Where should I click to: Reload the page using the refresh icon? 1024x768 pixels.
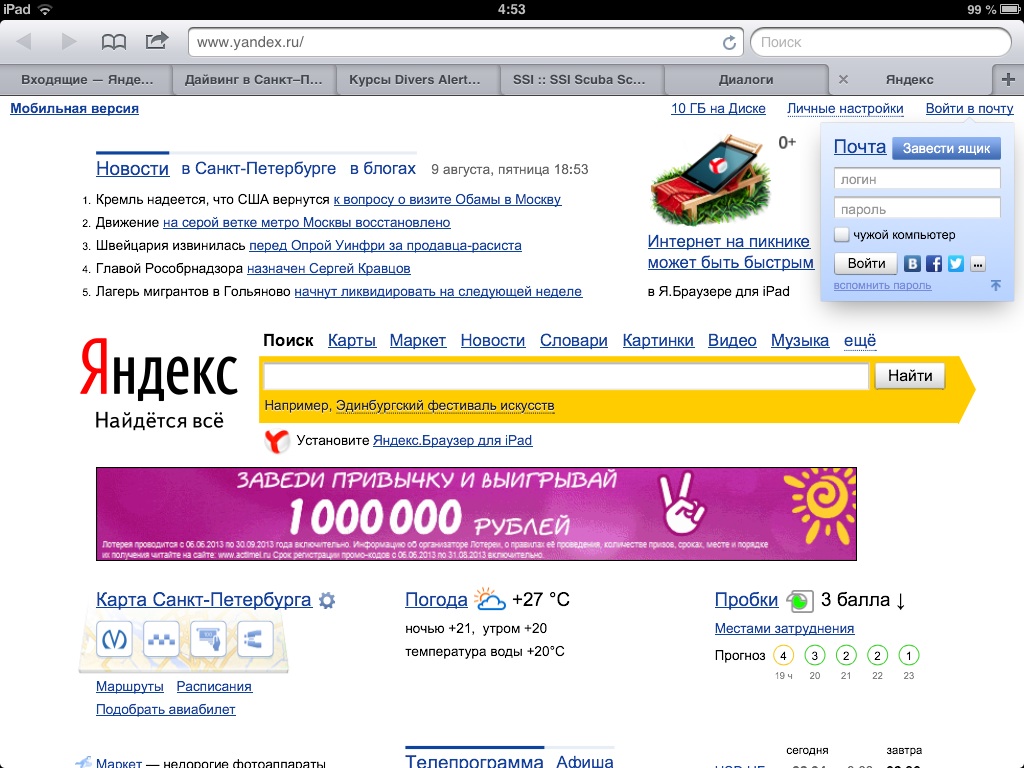click(730, 43)
